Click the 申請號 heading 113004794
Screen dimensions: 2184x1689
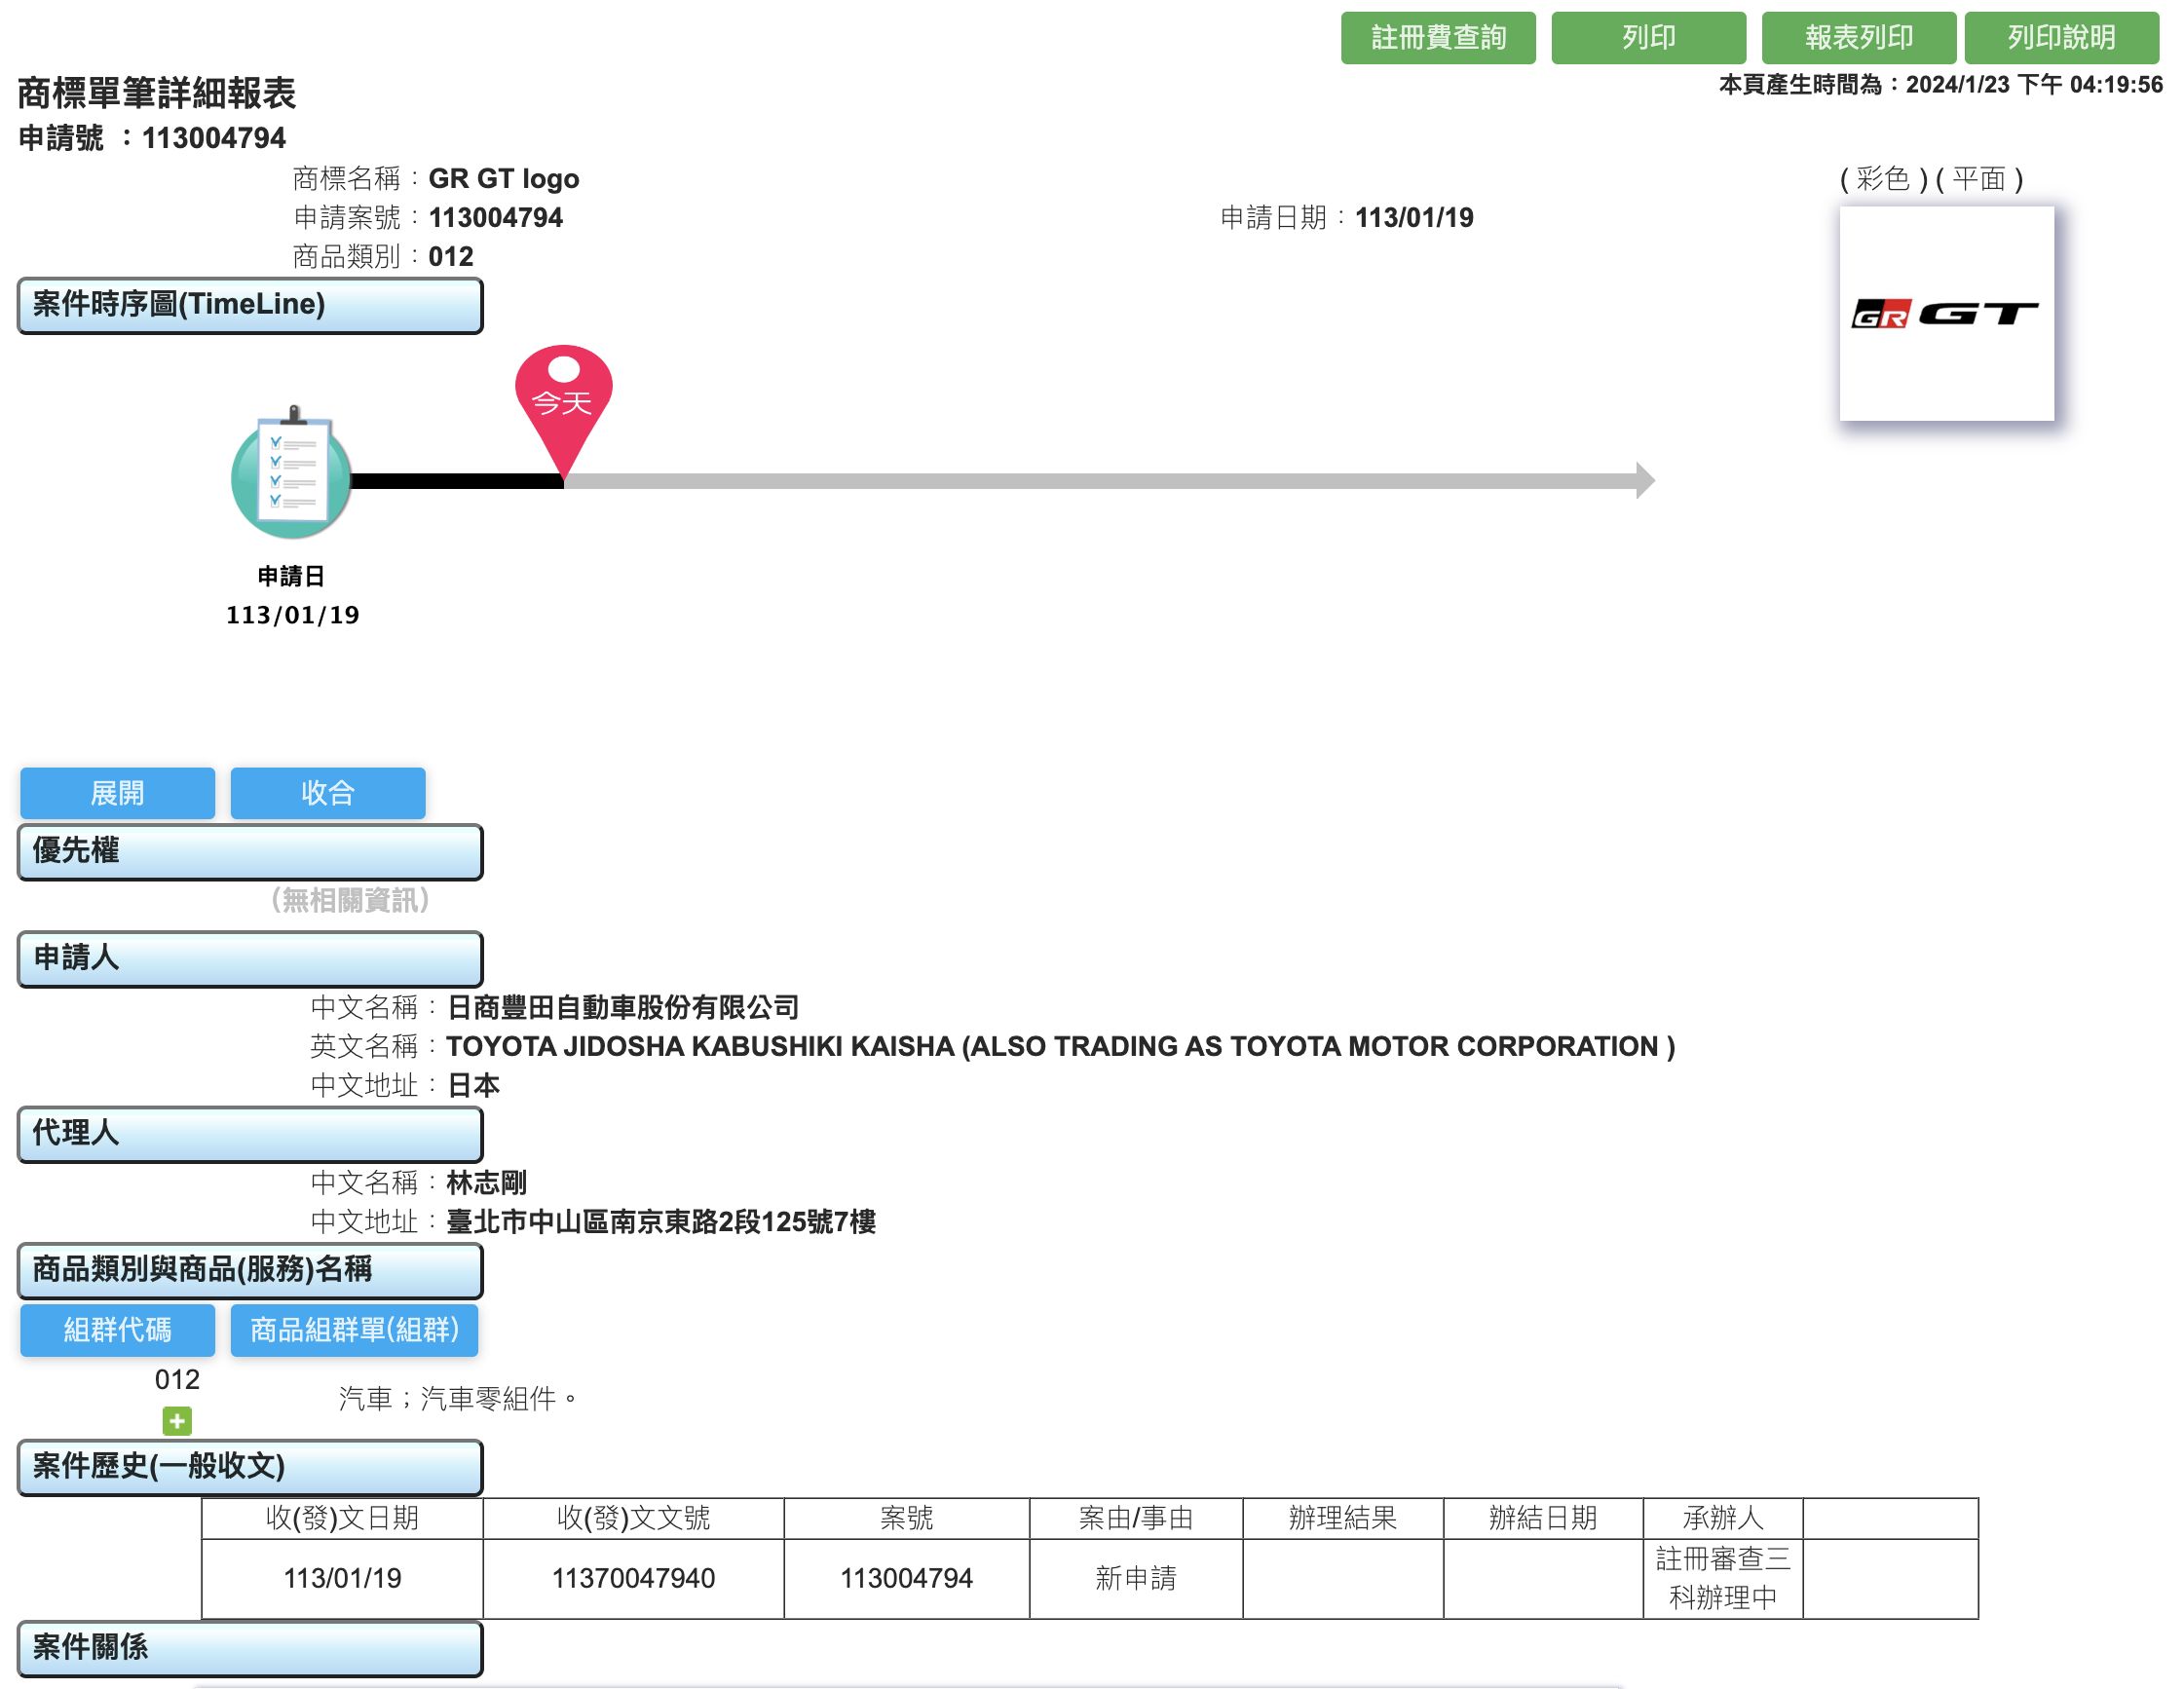pos(152,138)
